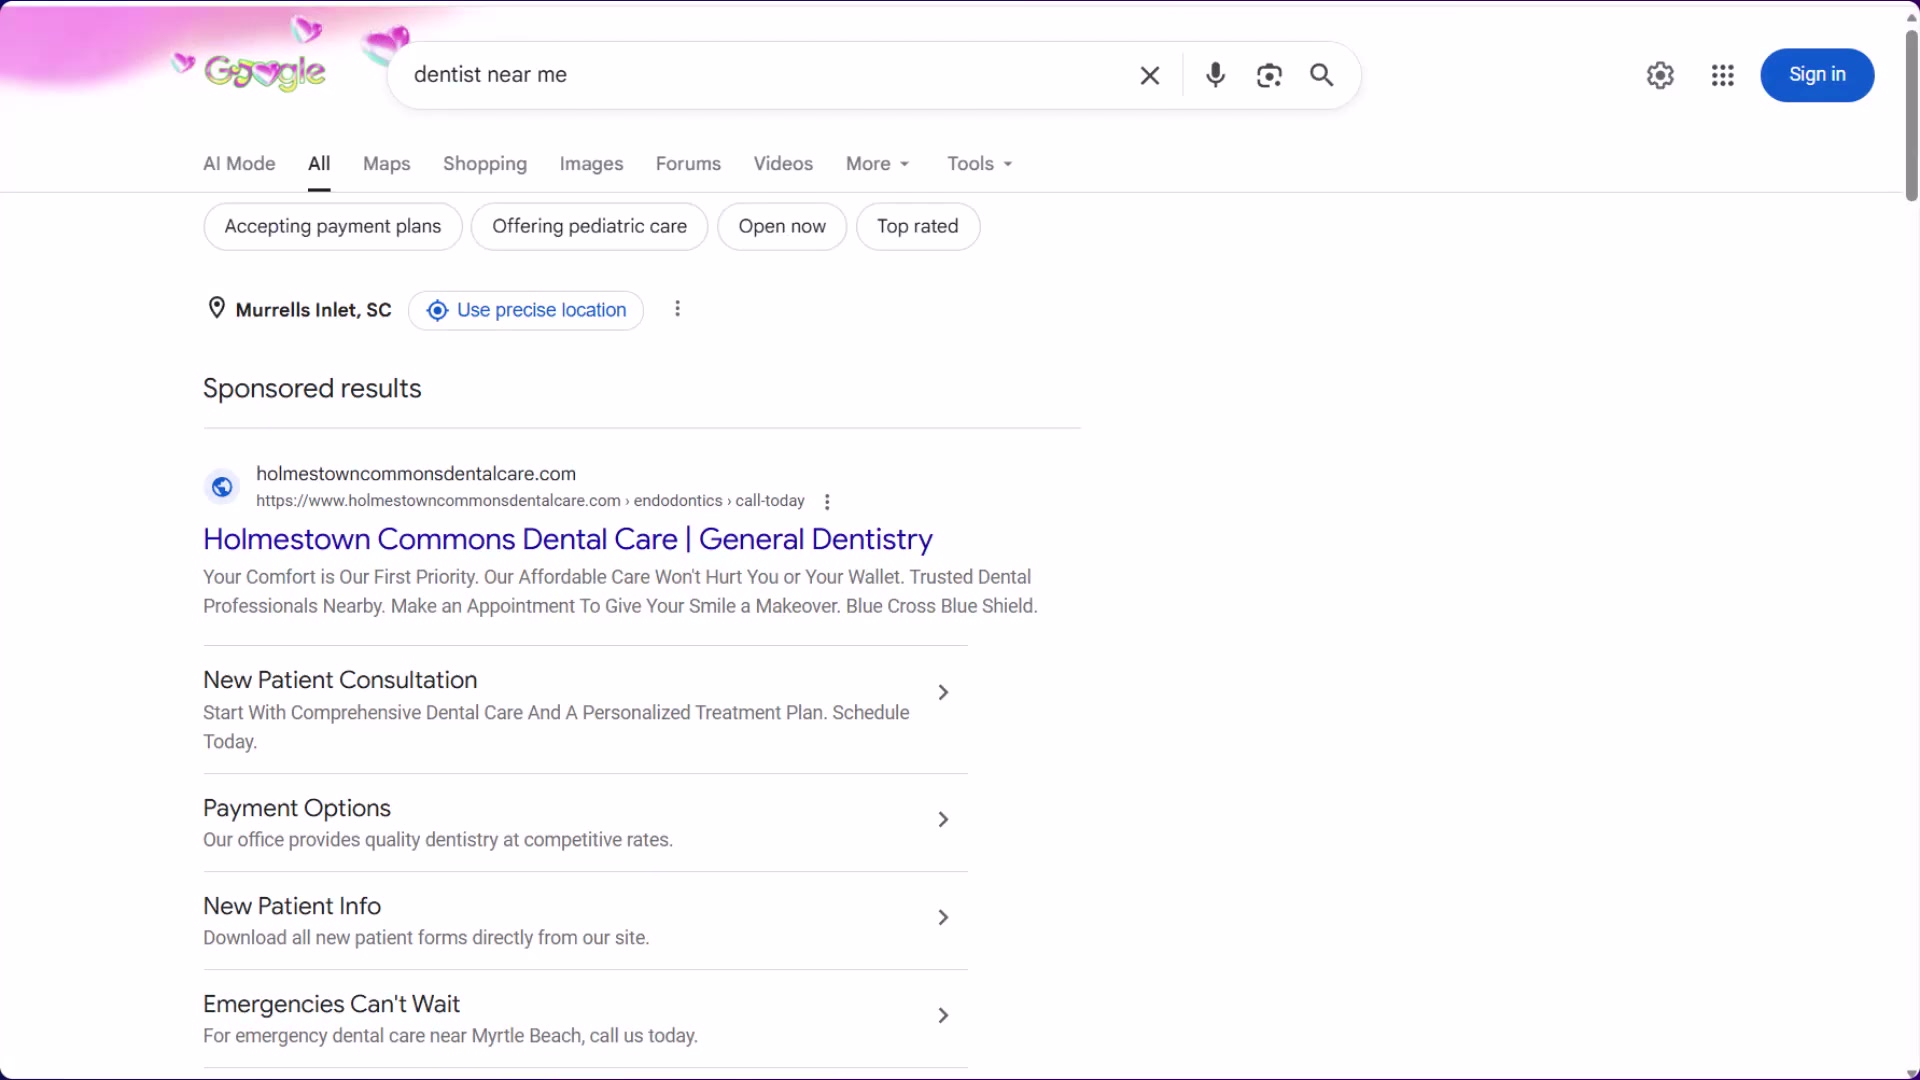Open the Maps tab
Screen dimensions: 1920x1080
point(387,164)
